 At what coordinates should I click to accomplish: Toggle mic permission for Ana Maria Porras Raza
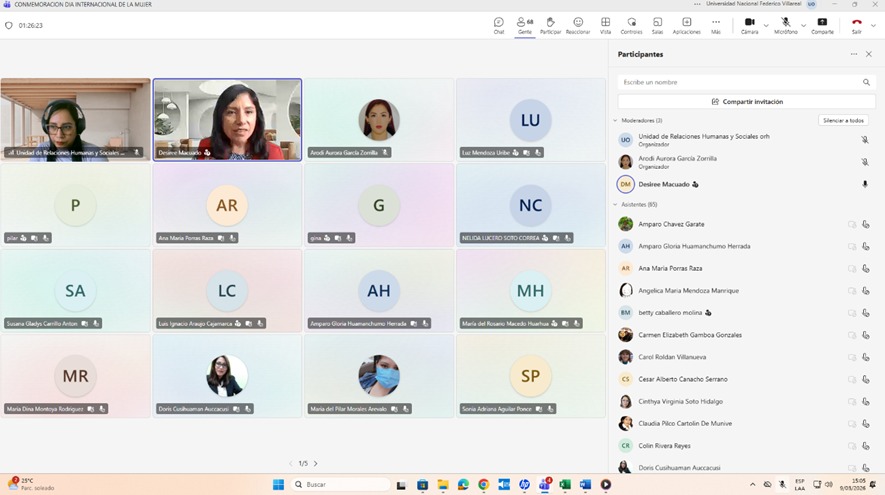(x=865, y=269)
